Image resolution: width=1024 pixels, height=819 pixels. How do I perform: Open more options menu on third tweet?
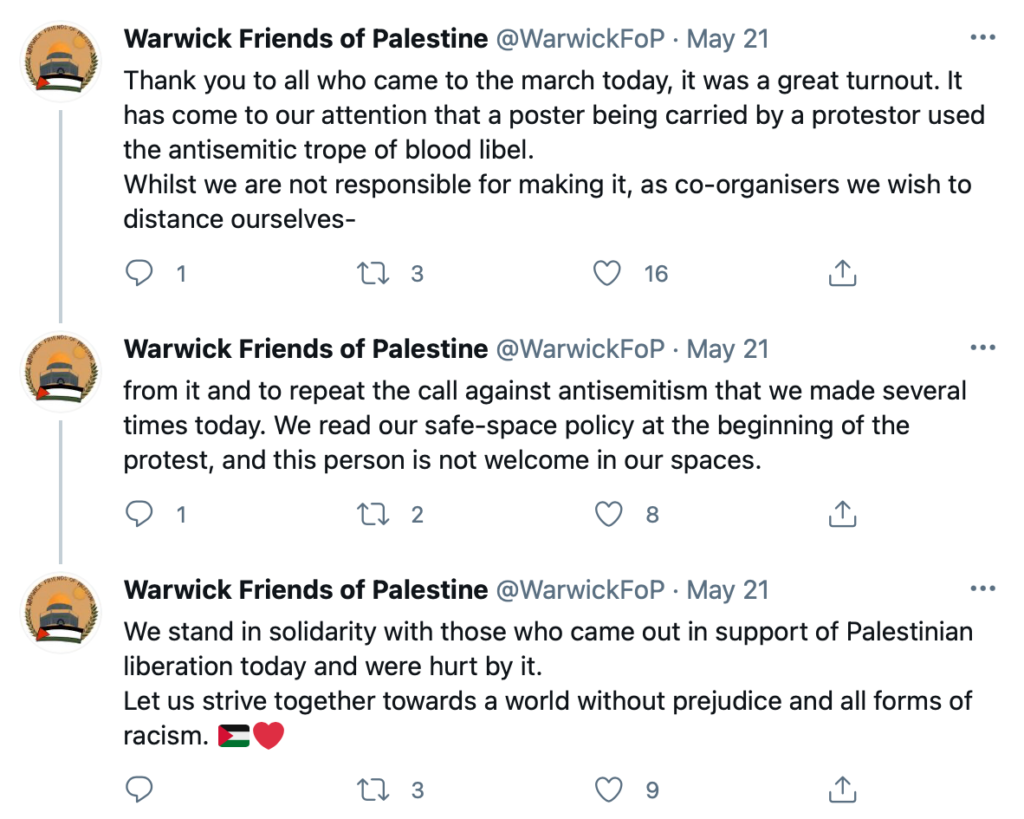983,588
